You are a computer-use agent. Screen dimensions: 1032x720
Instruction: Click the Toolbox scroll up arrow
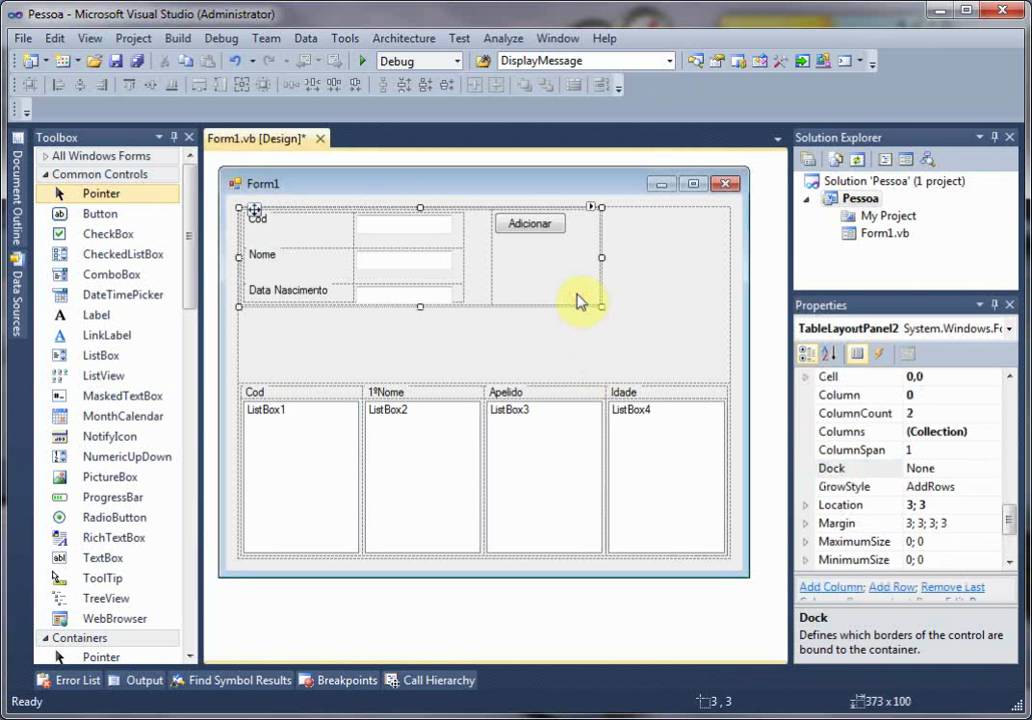pyautogui.click(x=190, y=156)
